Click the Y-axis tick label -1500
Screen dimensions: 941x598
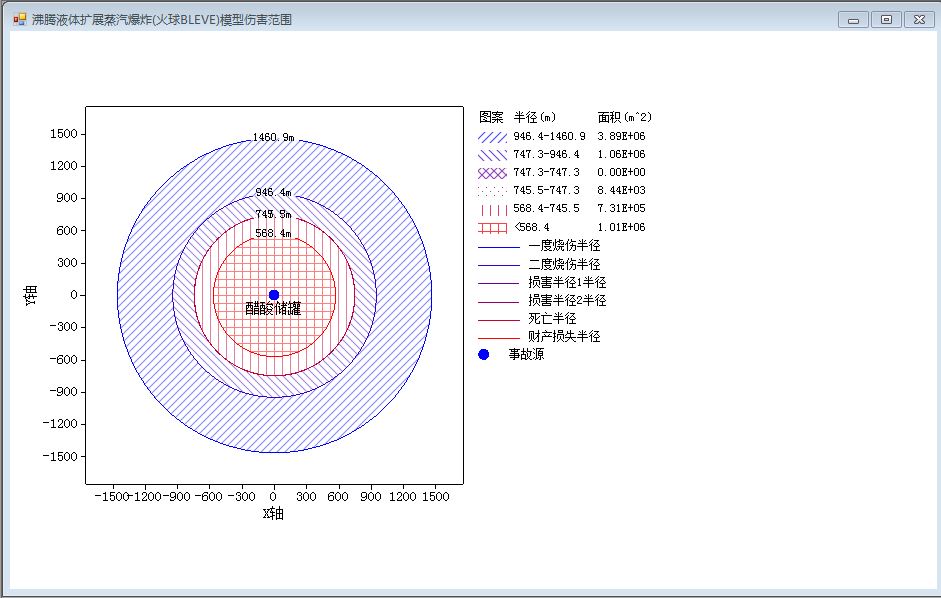tap(60, 456)
